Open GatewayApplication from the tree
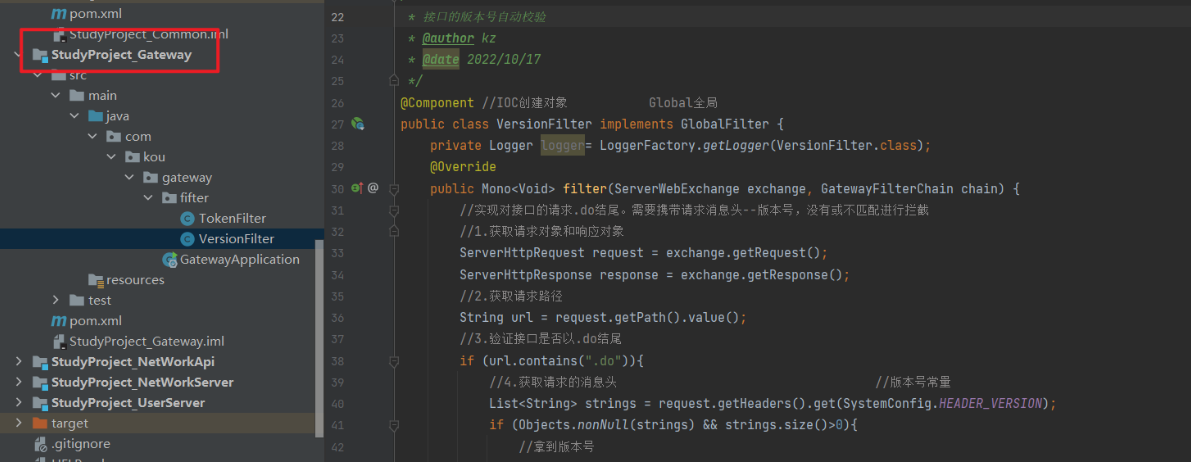Screen dimensions: 1191x462 pos(240,260)
